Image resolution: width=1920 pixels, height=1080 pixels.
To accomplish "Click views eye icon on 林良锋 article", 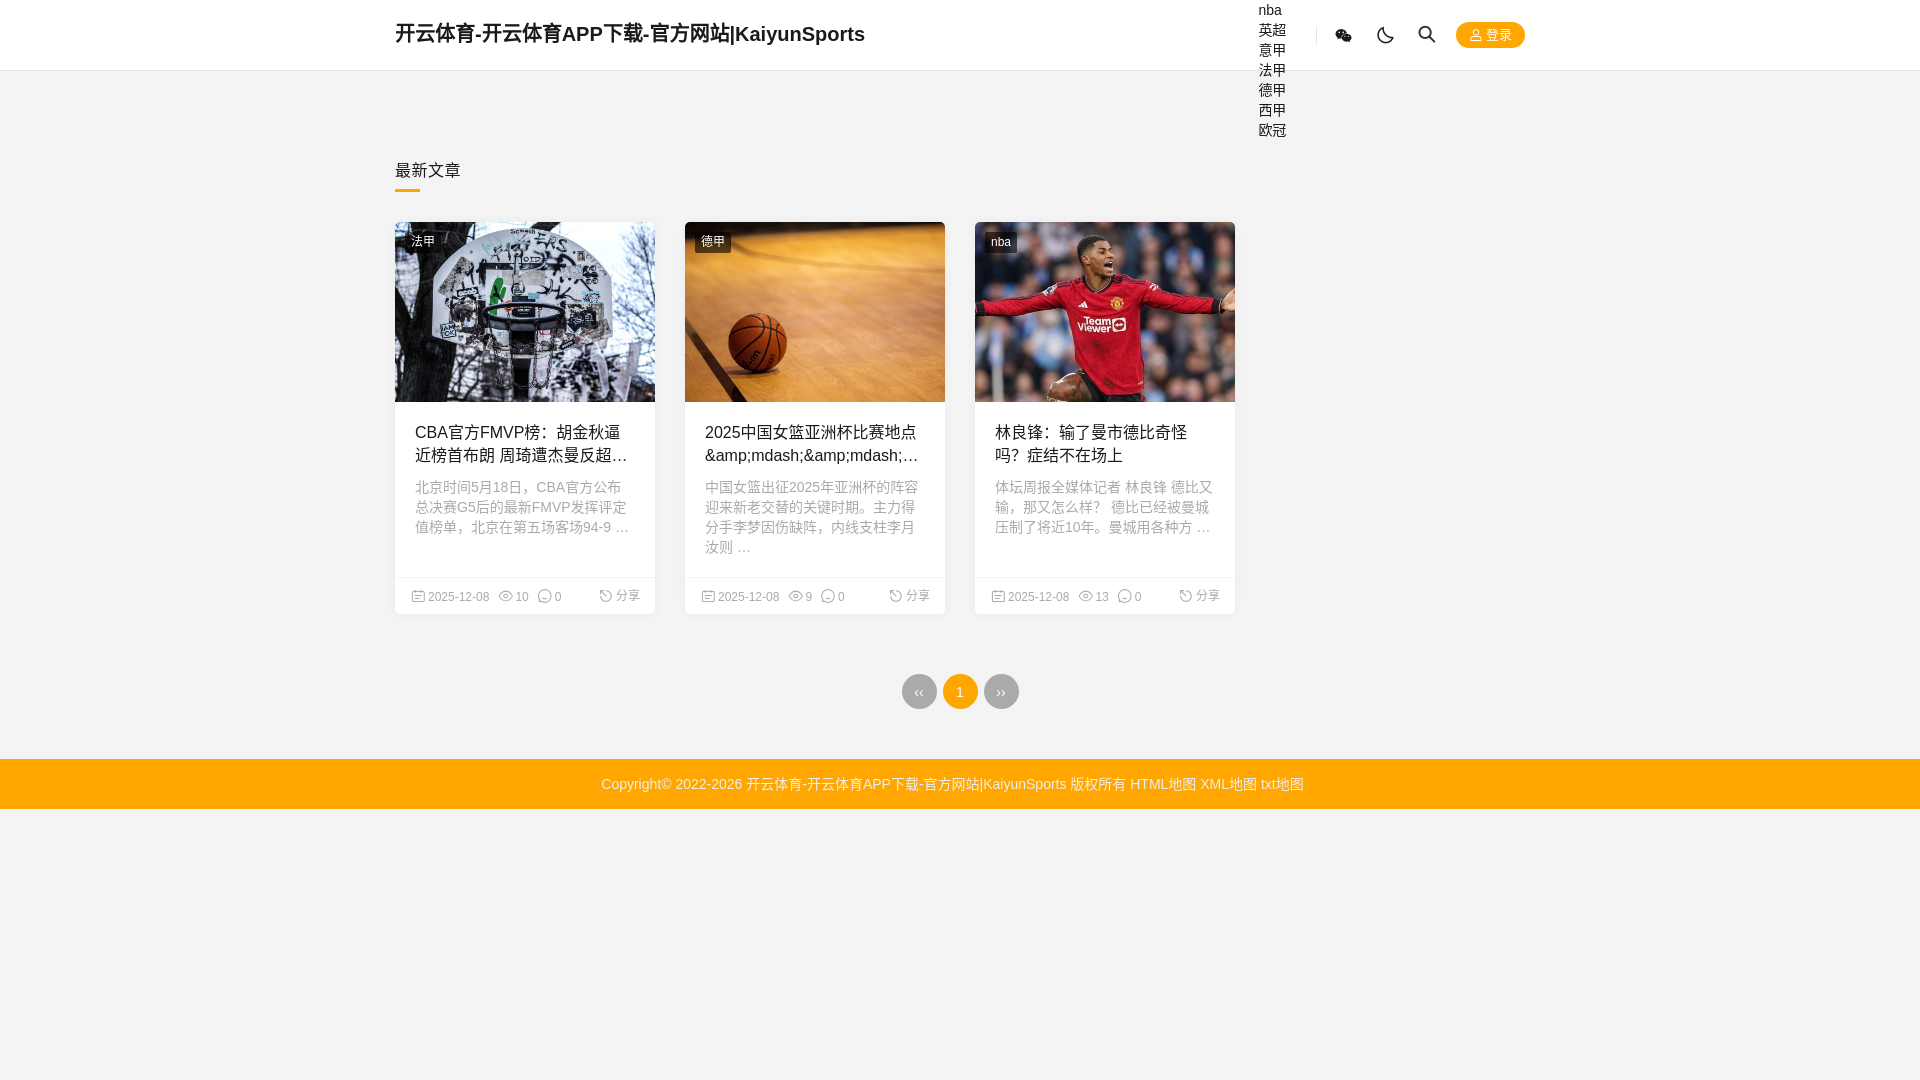I will pos(1086,596).
